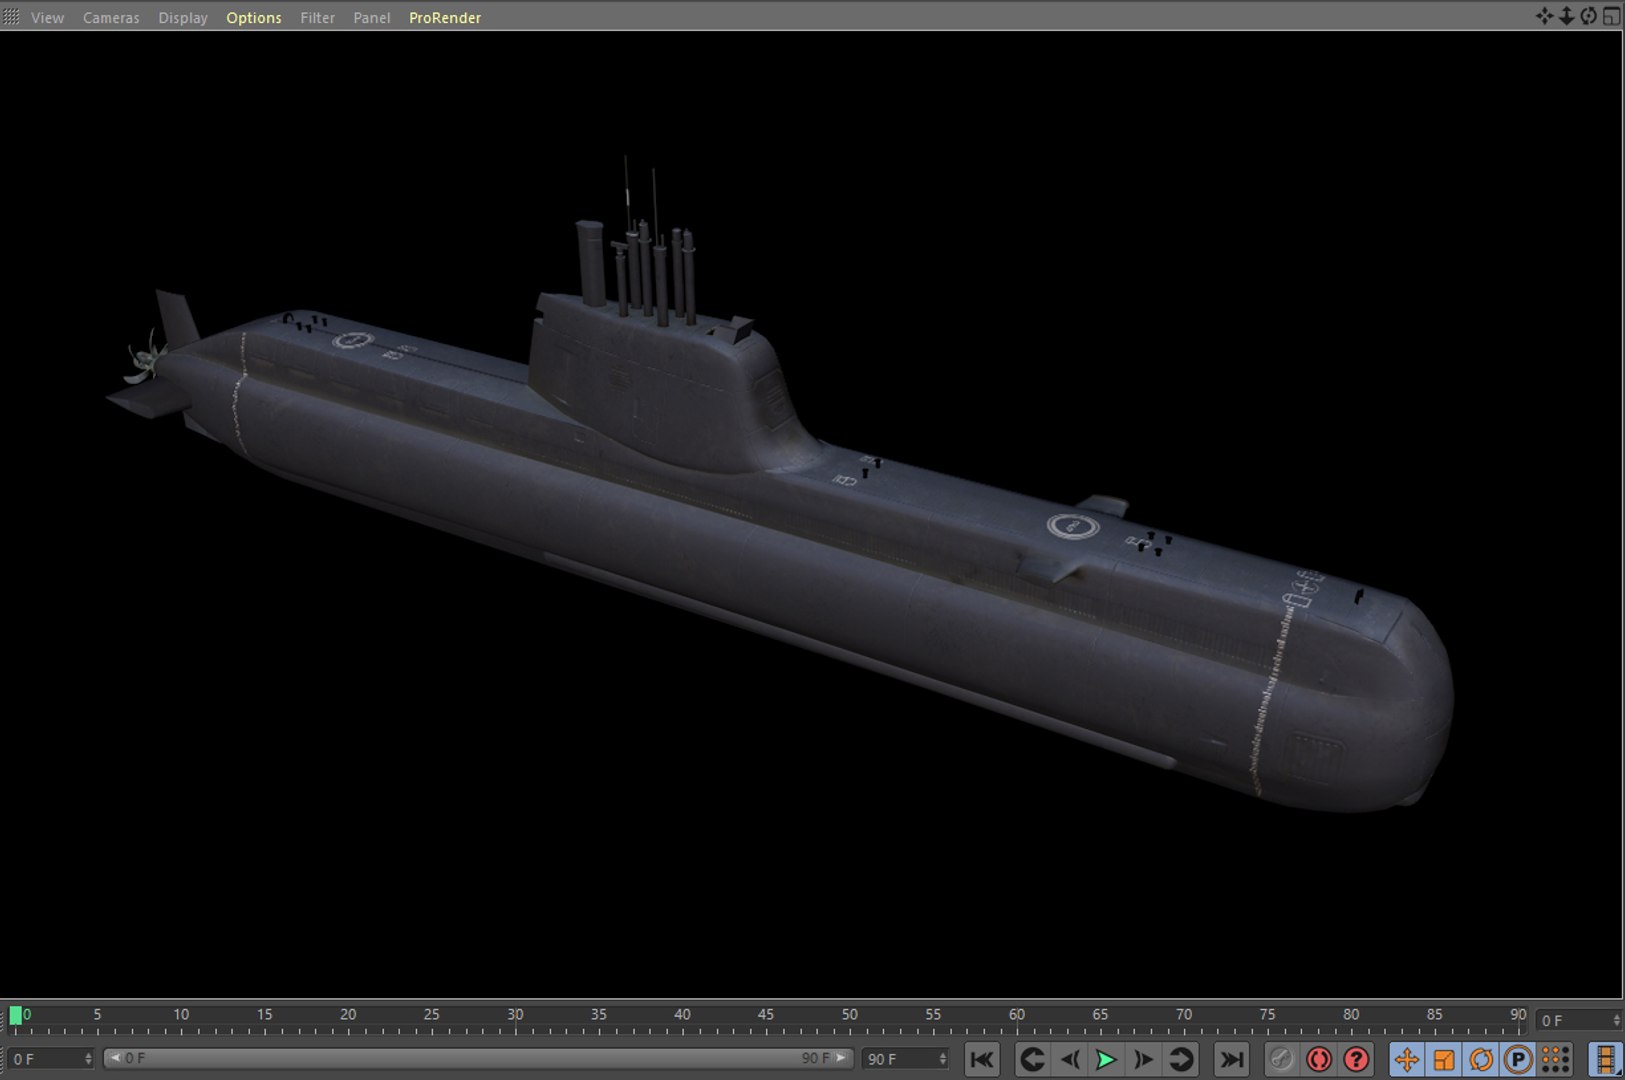Step back one frame

click(1069, 1059)
